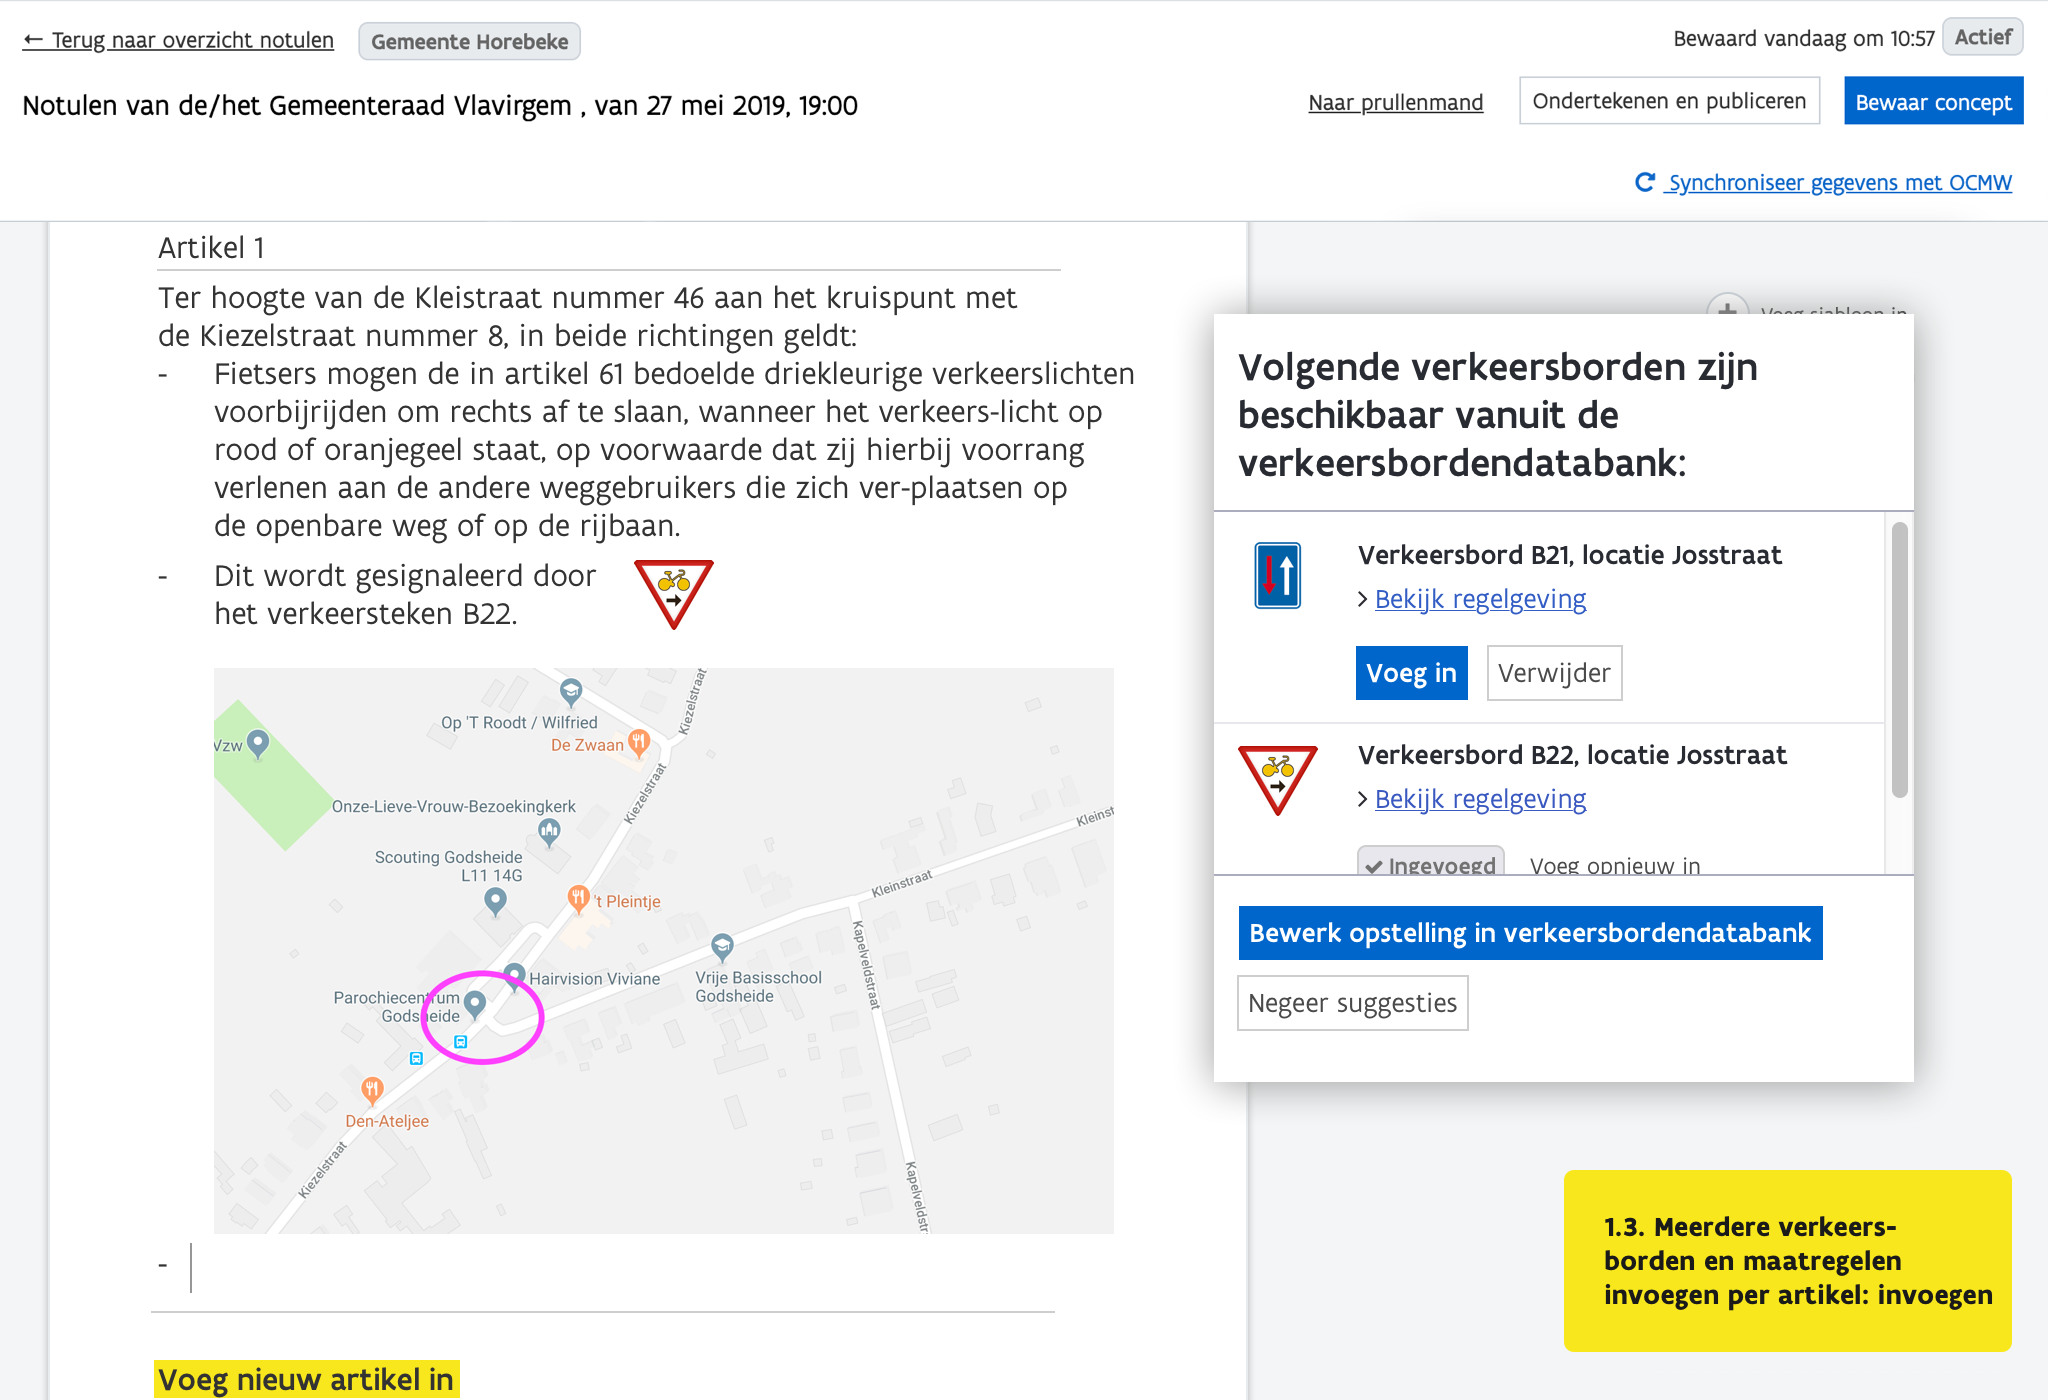Click the B21 traffic sign icon
The image size is (2048, 1400).
(x=1277, y=576)
